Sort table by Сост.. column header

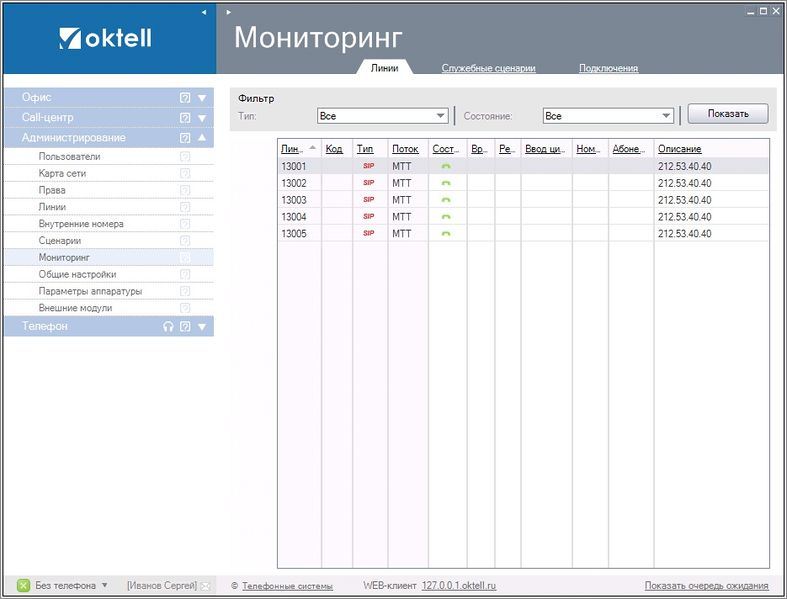click(x=446, y=149)
